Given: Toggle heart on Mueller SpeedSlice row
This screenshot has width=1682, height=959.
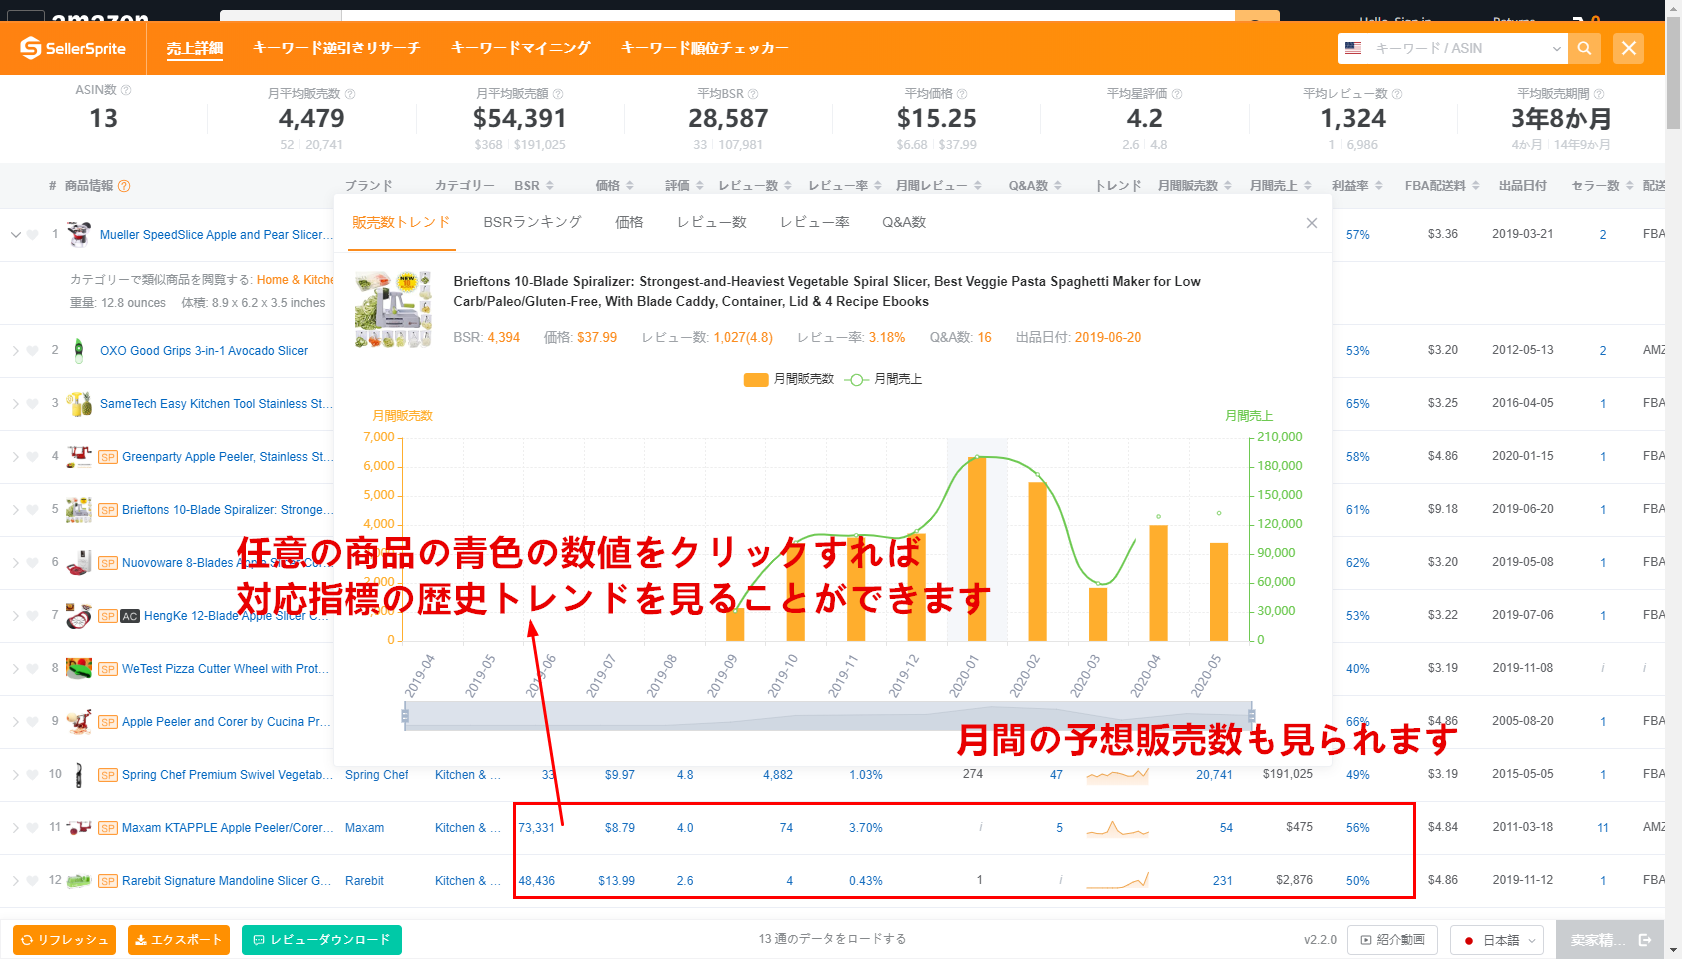Looking at the screenshot, I should (33, 235).
